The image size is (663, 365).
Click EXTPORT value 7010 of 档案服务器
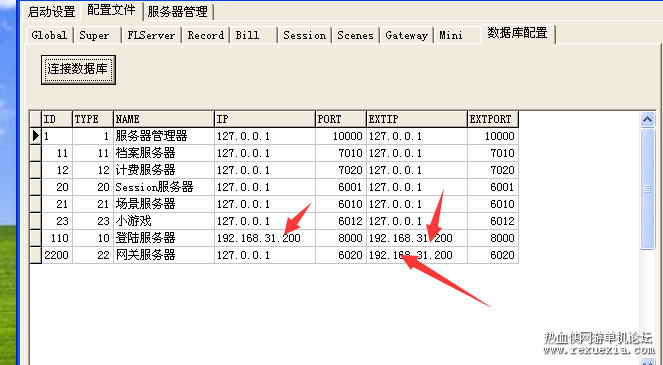(493, 153)
